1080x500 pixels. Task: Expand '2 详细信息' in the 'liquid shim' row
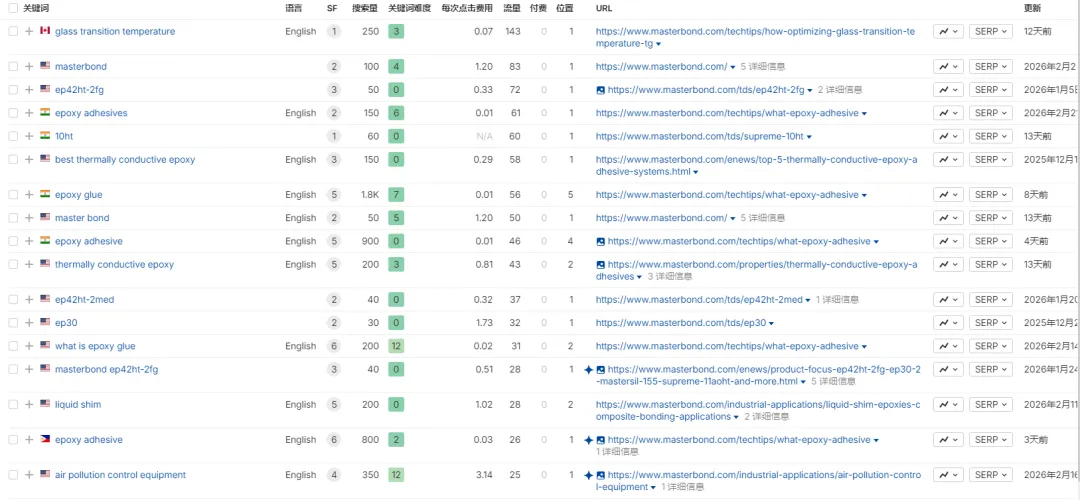766,417
